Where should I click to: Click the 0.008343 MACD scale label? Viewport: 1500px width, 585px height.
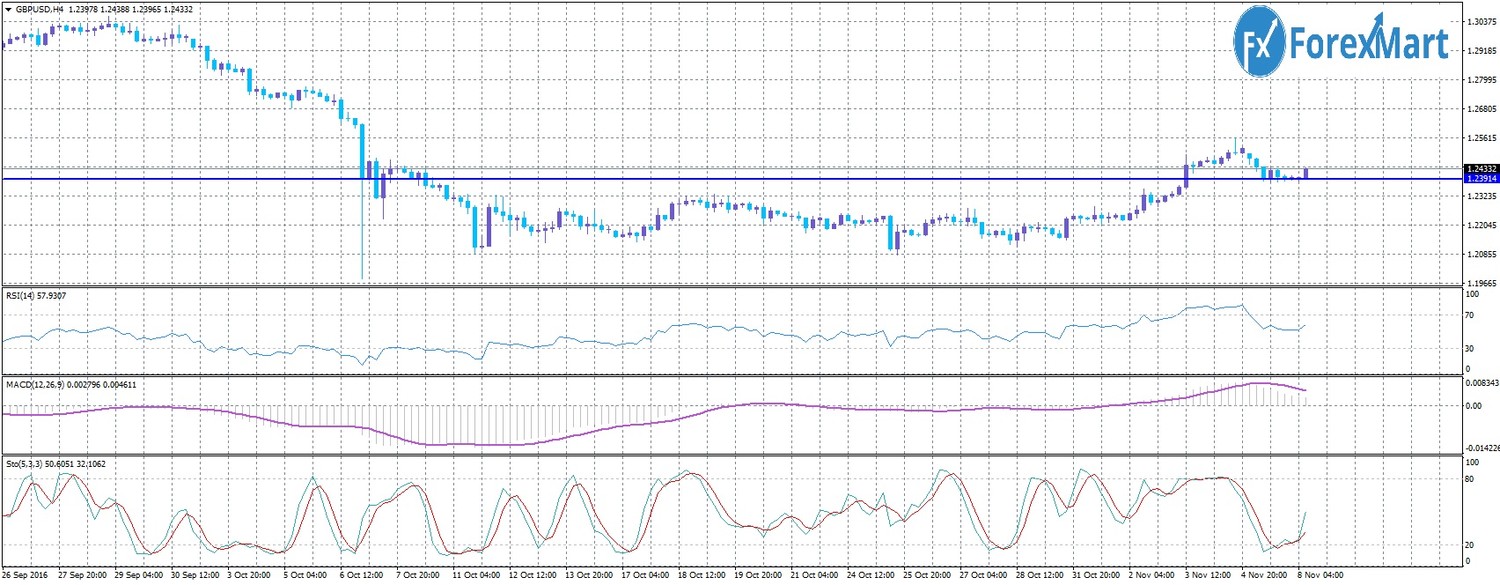(x=1481, y=382)
